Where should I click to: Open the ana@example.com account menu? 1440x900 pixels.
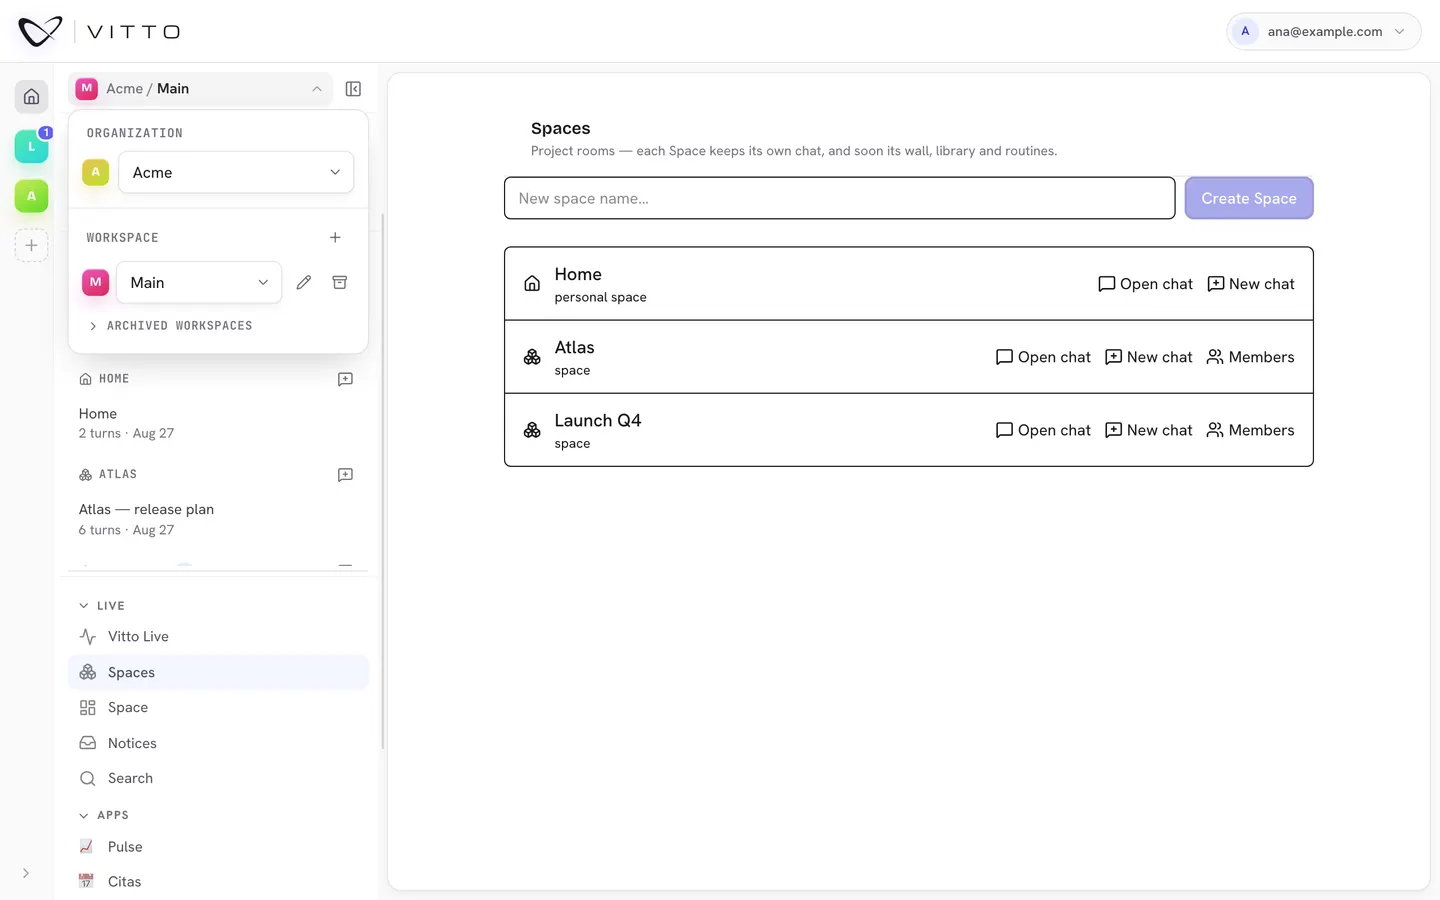click(1323, 31)
